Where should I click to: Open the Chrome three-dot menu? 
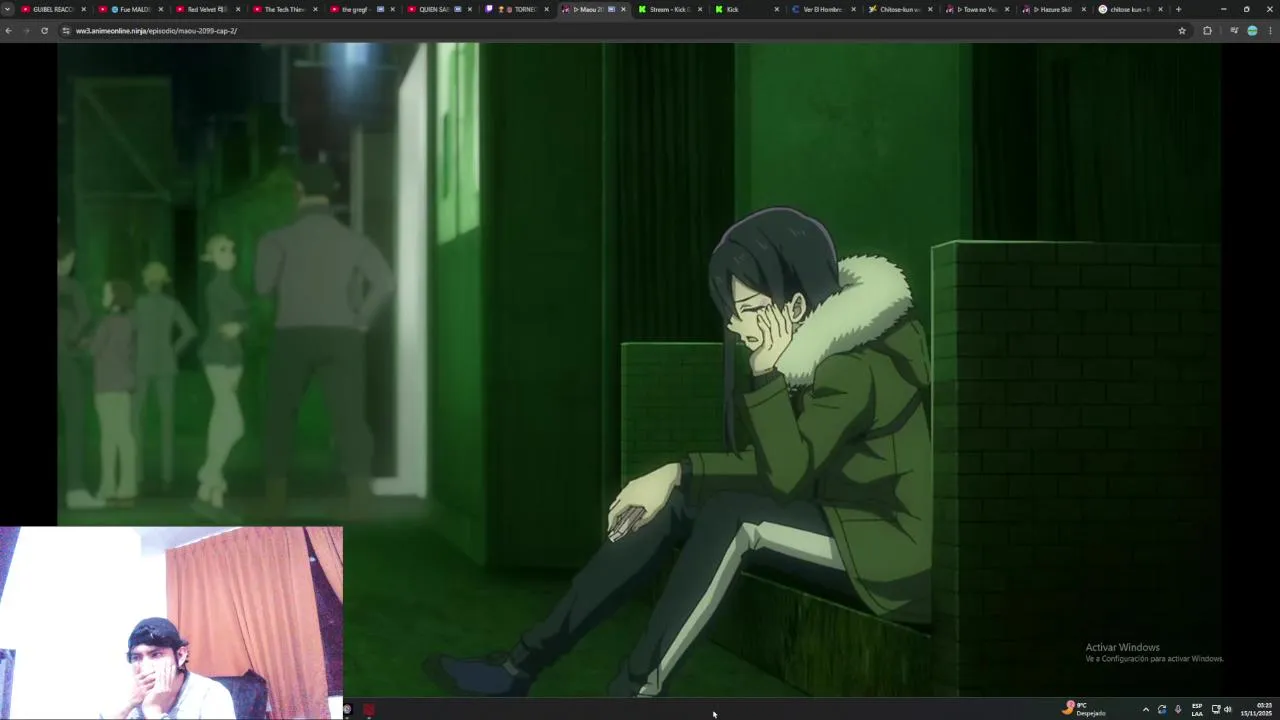pyautogui.click(x=1270, y=31)
